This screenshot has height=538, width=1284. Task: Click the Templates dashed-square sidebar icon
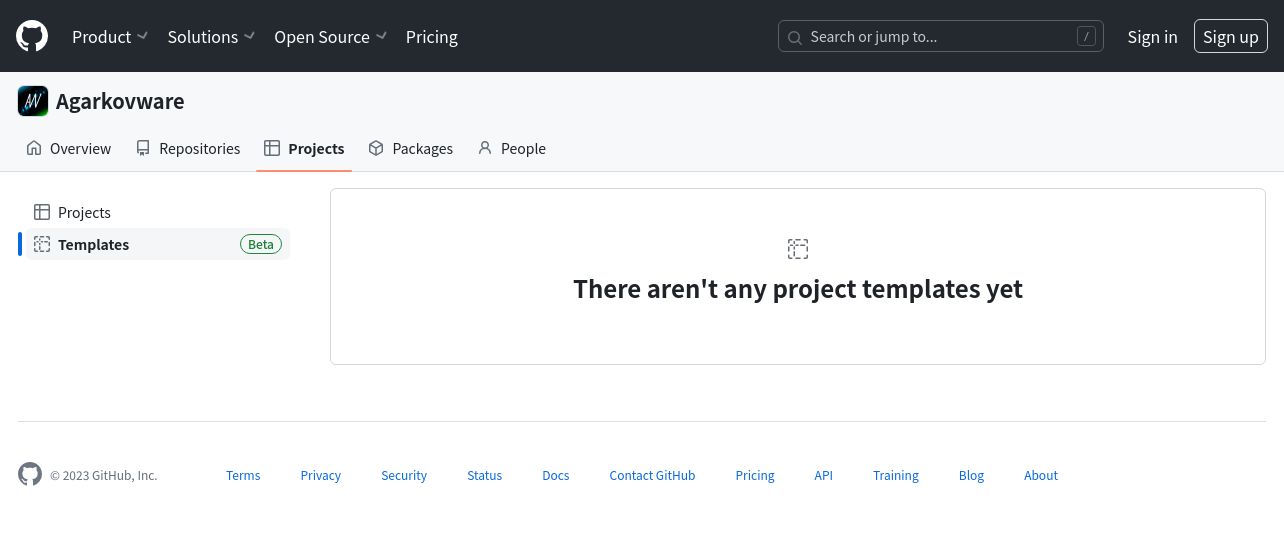pos(42,244)
